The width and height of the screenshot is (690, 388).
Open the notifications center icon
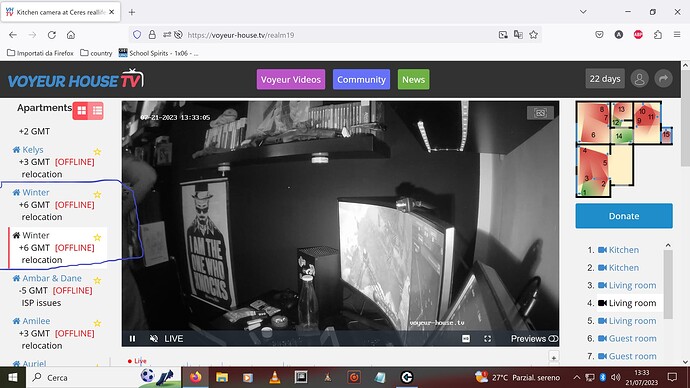click(672, 377)
